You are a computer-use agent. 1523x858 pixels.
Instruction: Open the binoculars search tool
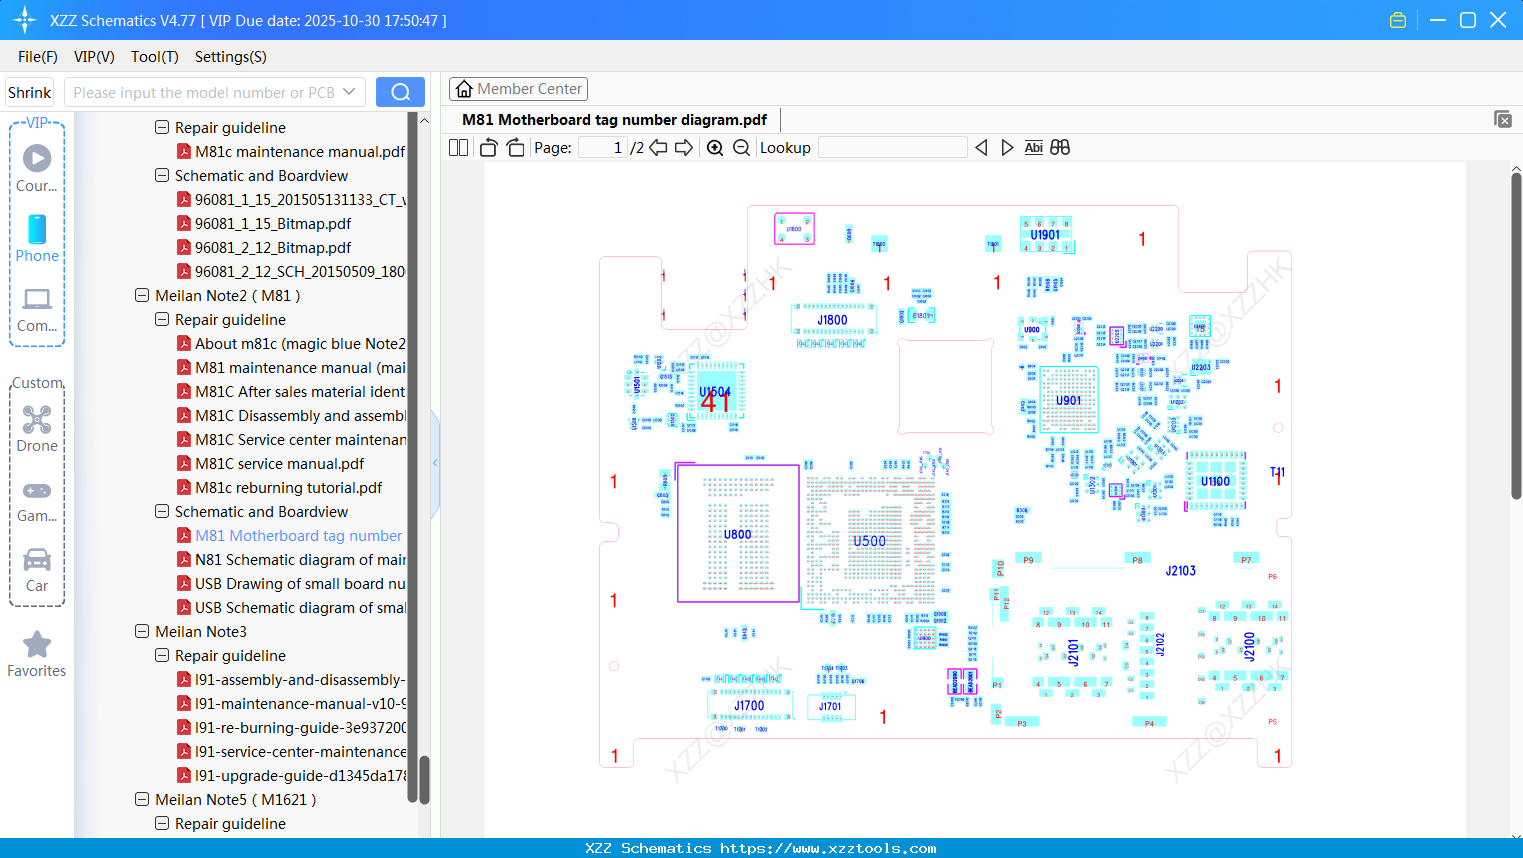point(1060,147)
